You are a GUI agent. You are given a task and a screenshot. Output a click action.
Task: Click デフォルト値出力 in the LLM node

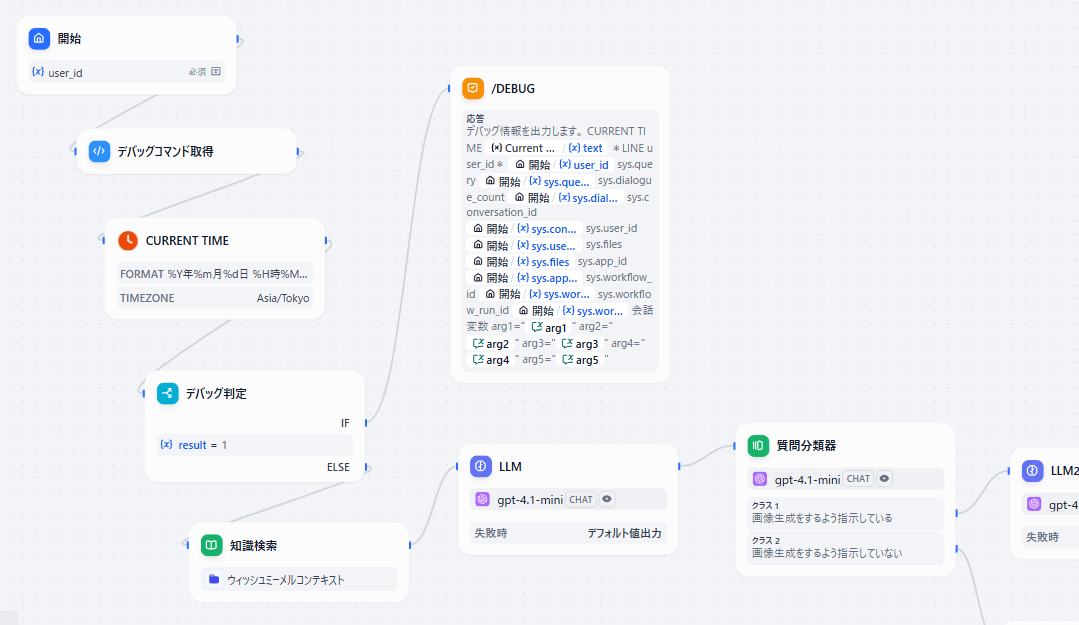(x=624, y=533)
